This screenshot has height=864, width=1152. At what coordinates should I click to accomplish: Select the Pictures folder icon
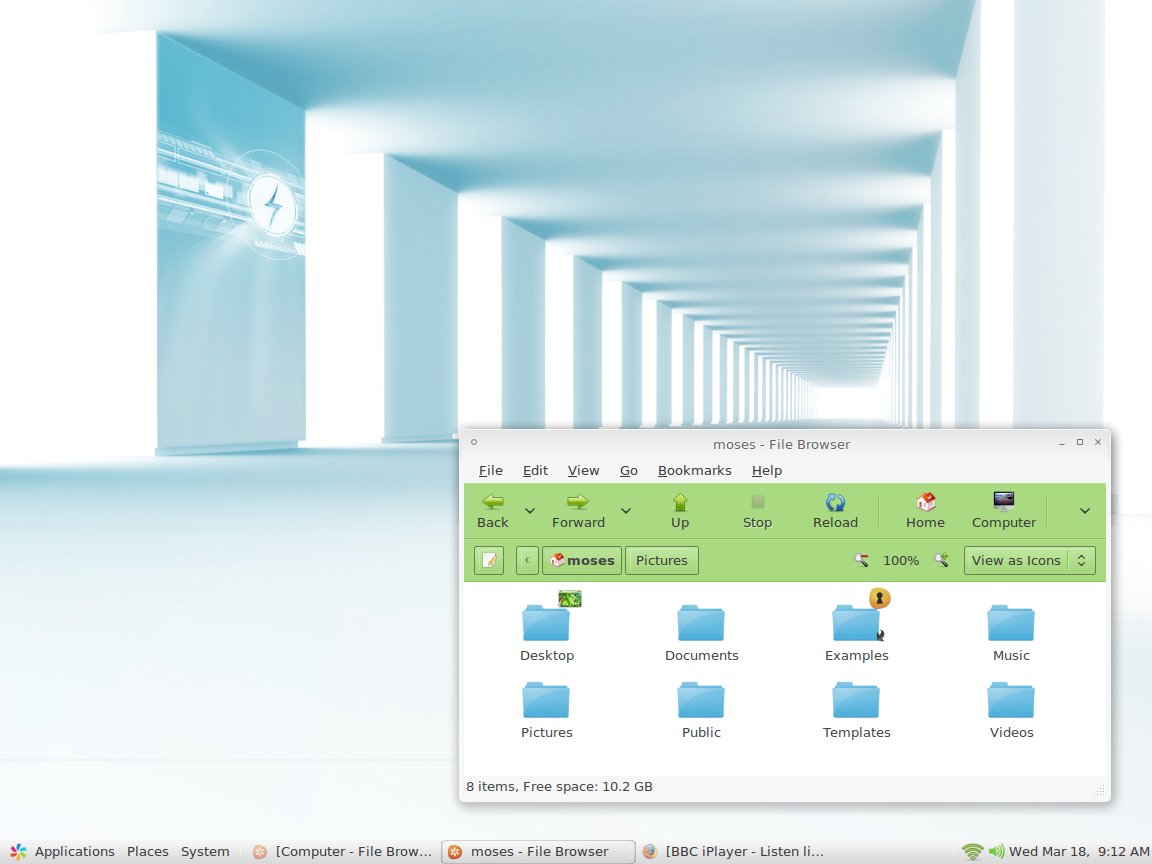pyautogui.click(x=546, y=700)
